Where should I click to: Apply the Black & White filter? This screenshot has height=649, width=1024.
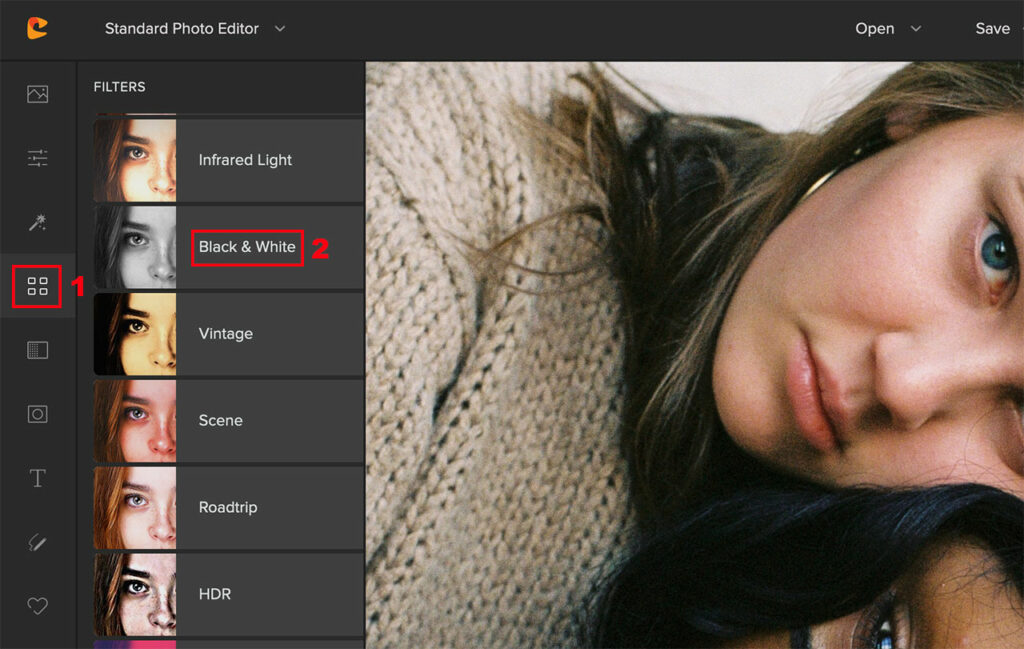tap(247, 247)
